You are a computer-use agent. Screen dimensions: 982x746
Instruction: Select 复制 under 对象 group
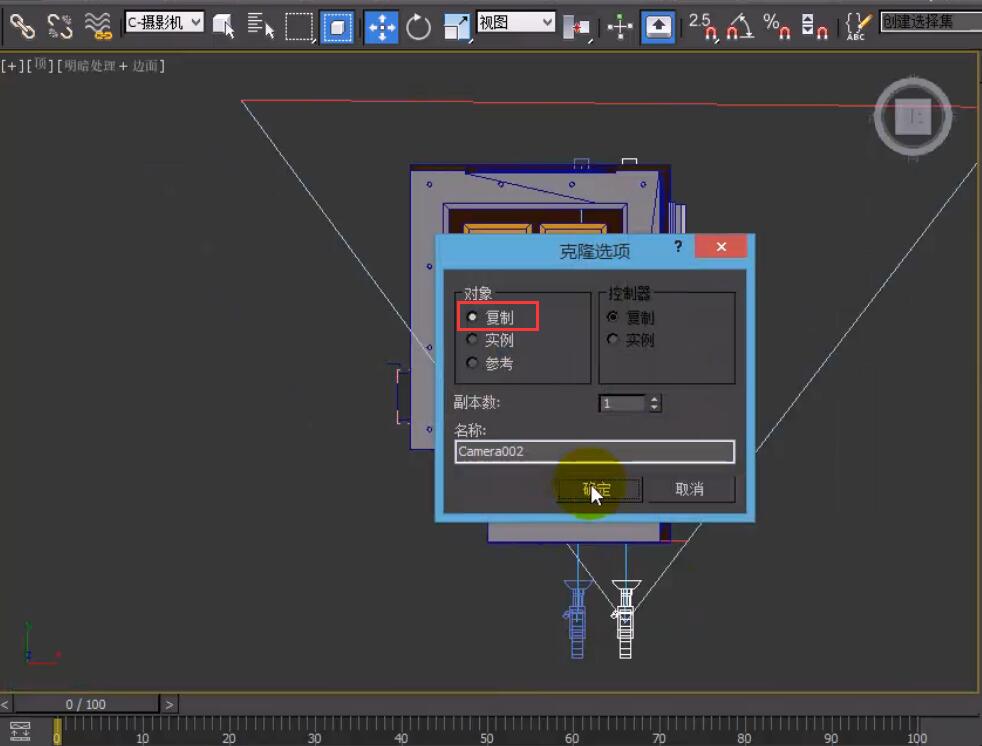492,318
